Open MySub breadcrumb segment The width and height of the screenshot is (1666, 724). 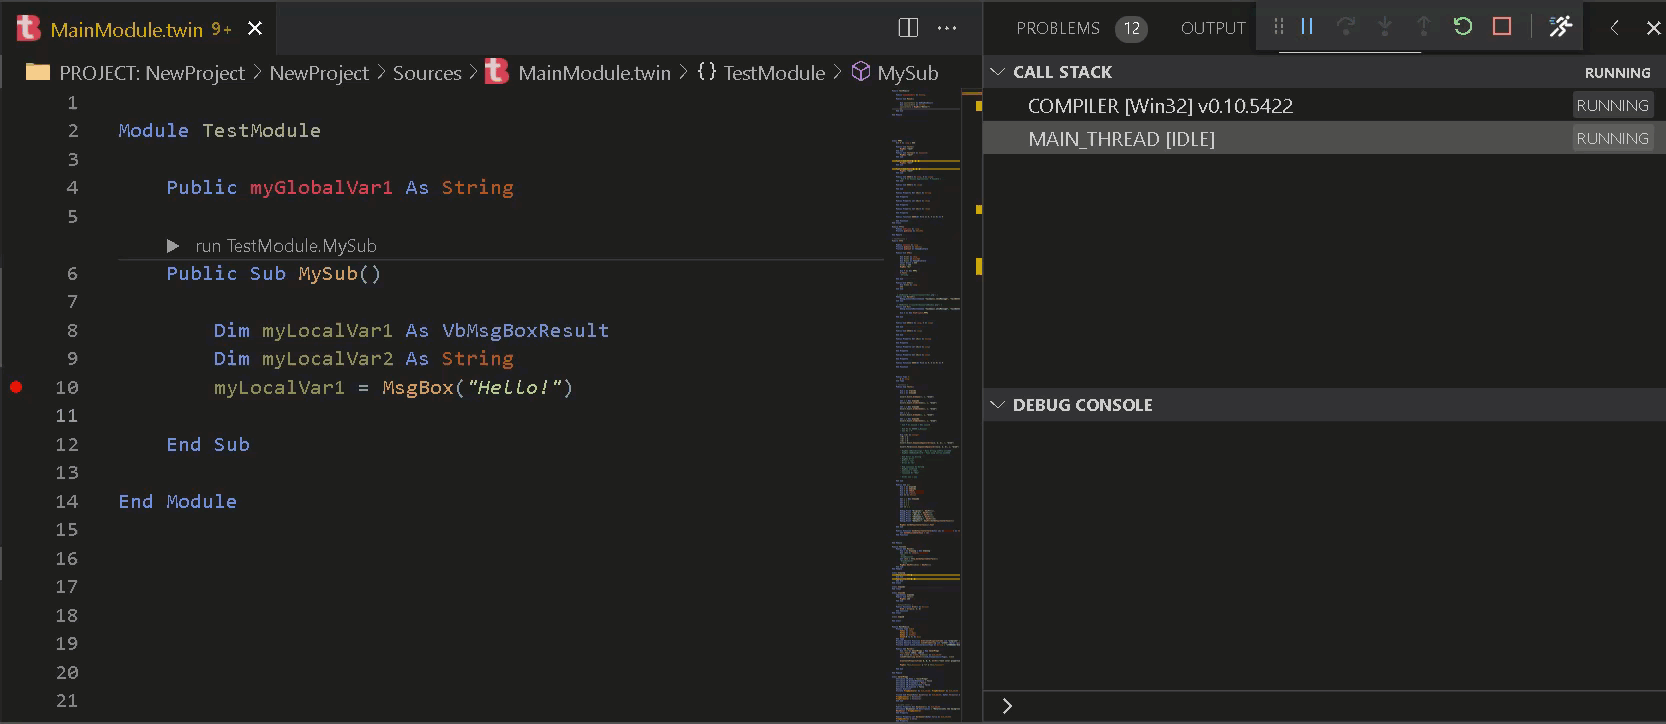908,73
